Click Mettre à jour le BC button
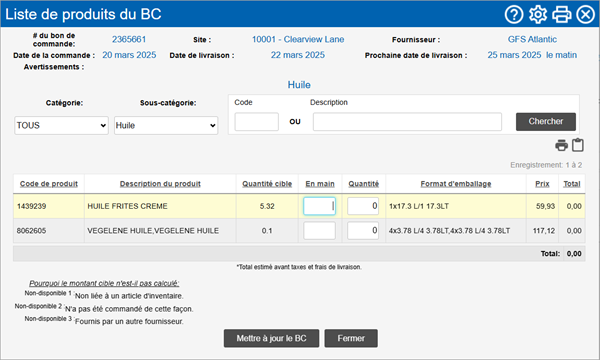The height and width of the screenshot is (360, 600). [271, 338]
